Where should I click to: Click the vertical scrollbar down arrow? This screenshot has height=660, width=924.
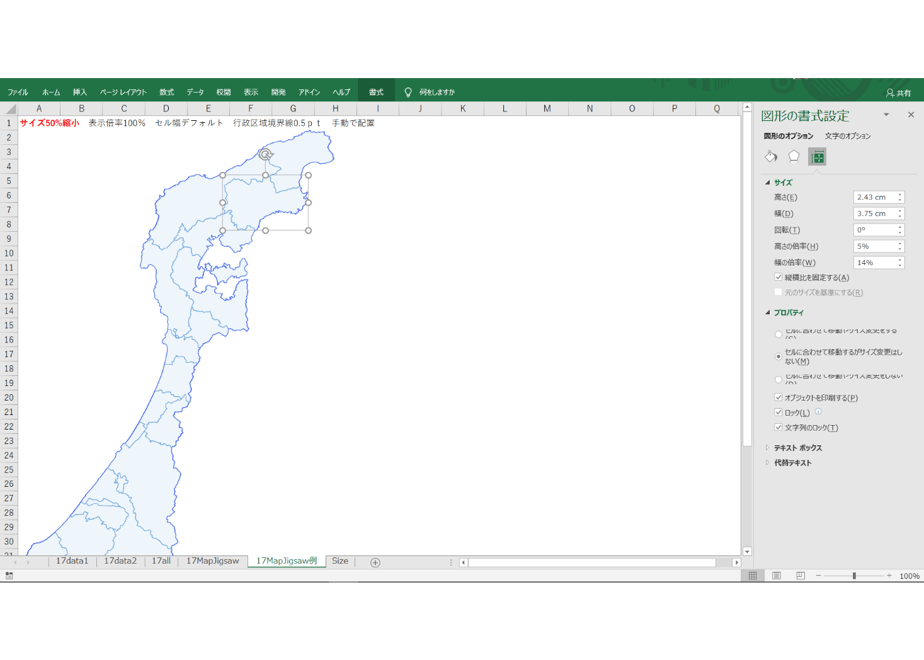point(747,552)
